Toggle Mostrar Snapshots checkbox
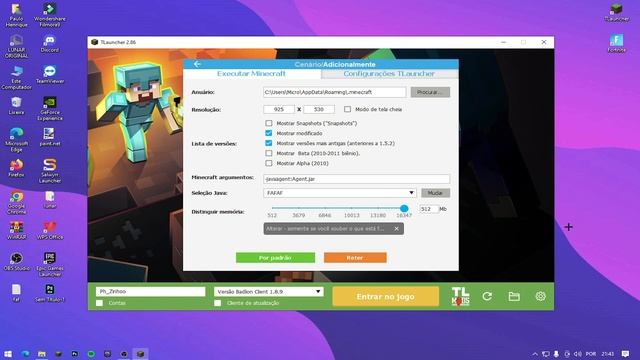 pos(269,123)
